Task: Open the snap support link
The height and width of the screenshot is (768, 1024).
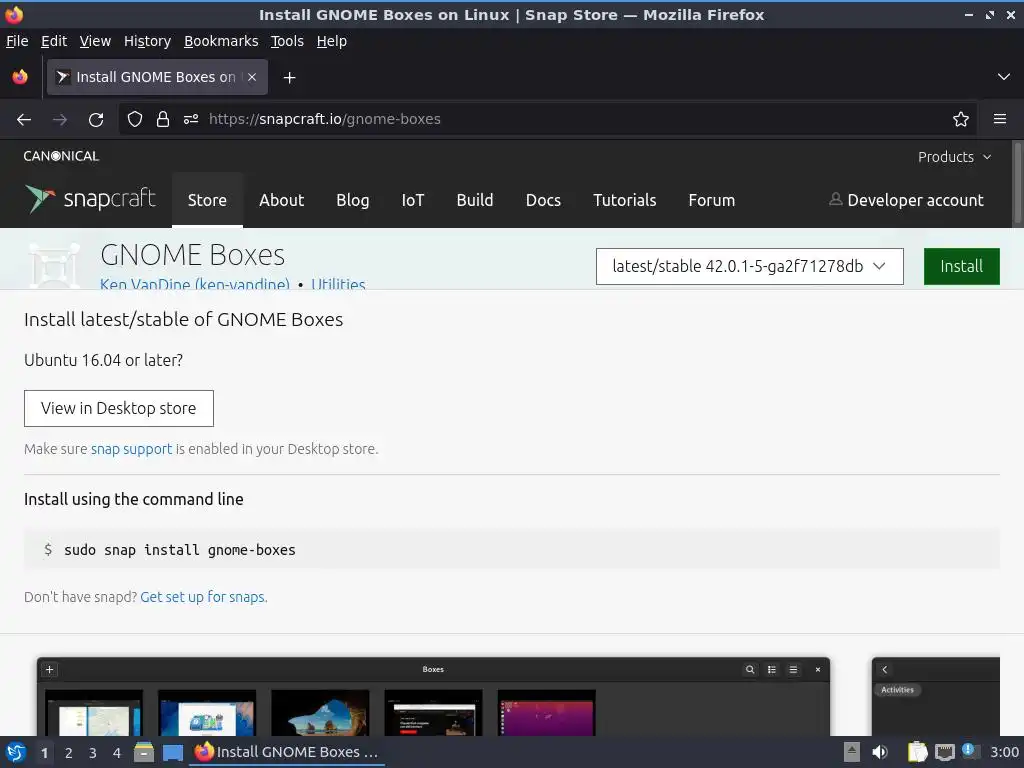Action: [x=131, y=449]
